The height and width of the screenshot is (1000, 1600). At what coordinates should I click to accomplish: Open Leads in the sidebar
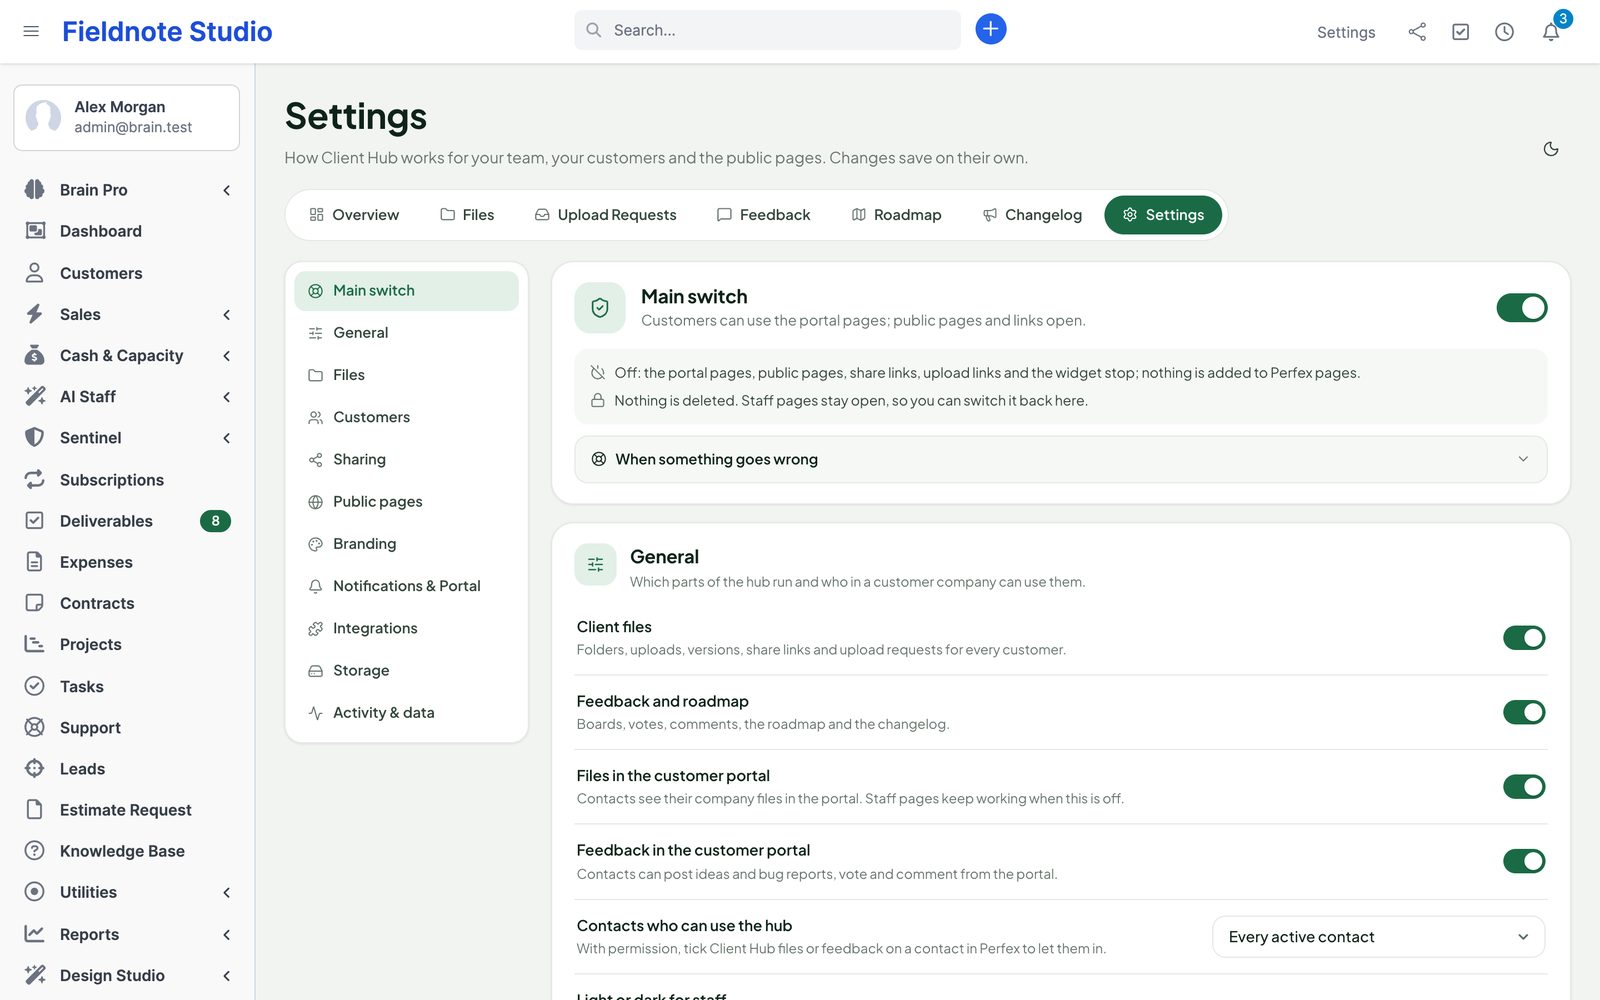point(127,769)
